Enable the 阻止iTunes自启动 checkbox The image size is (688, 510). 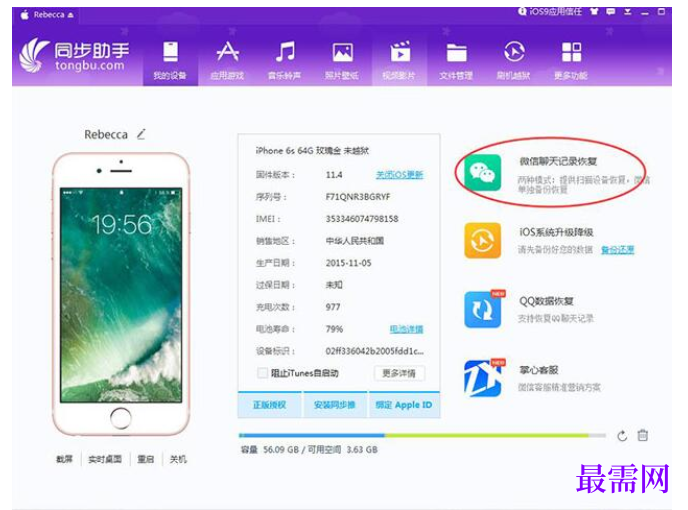pyautogui.click(x=262, y=373)
